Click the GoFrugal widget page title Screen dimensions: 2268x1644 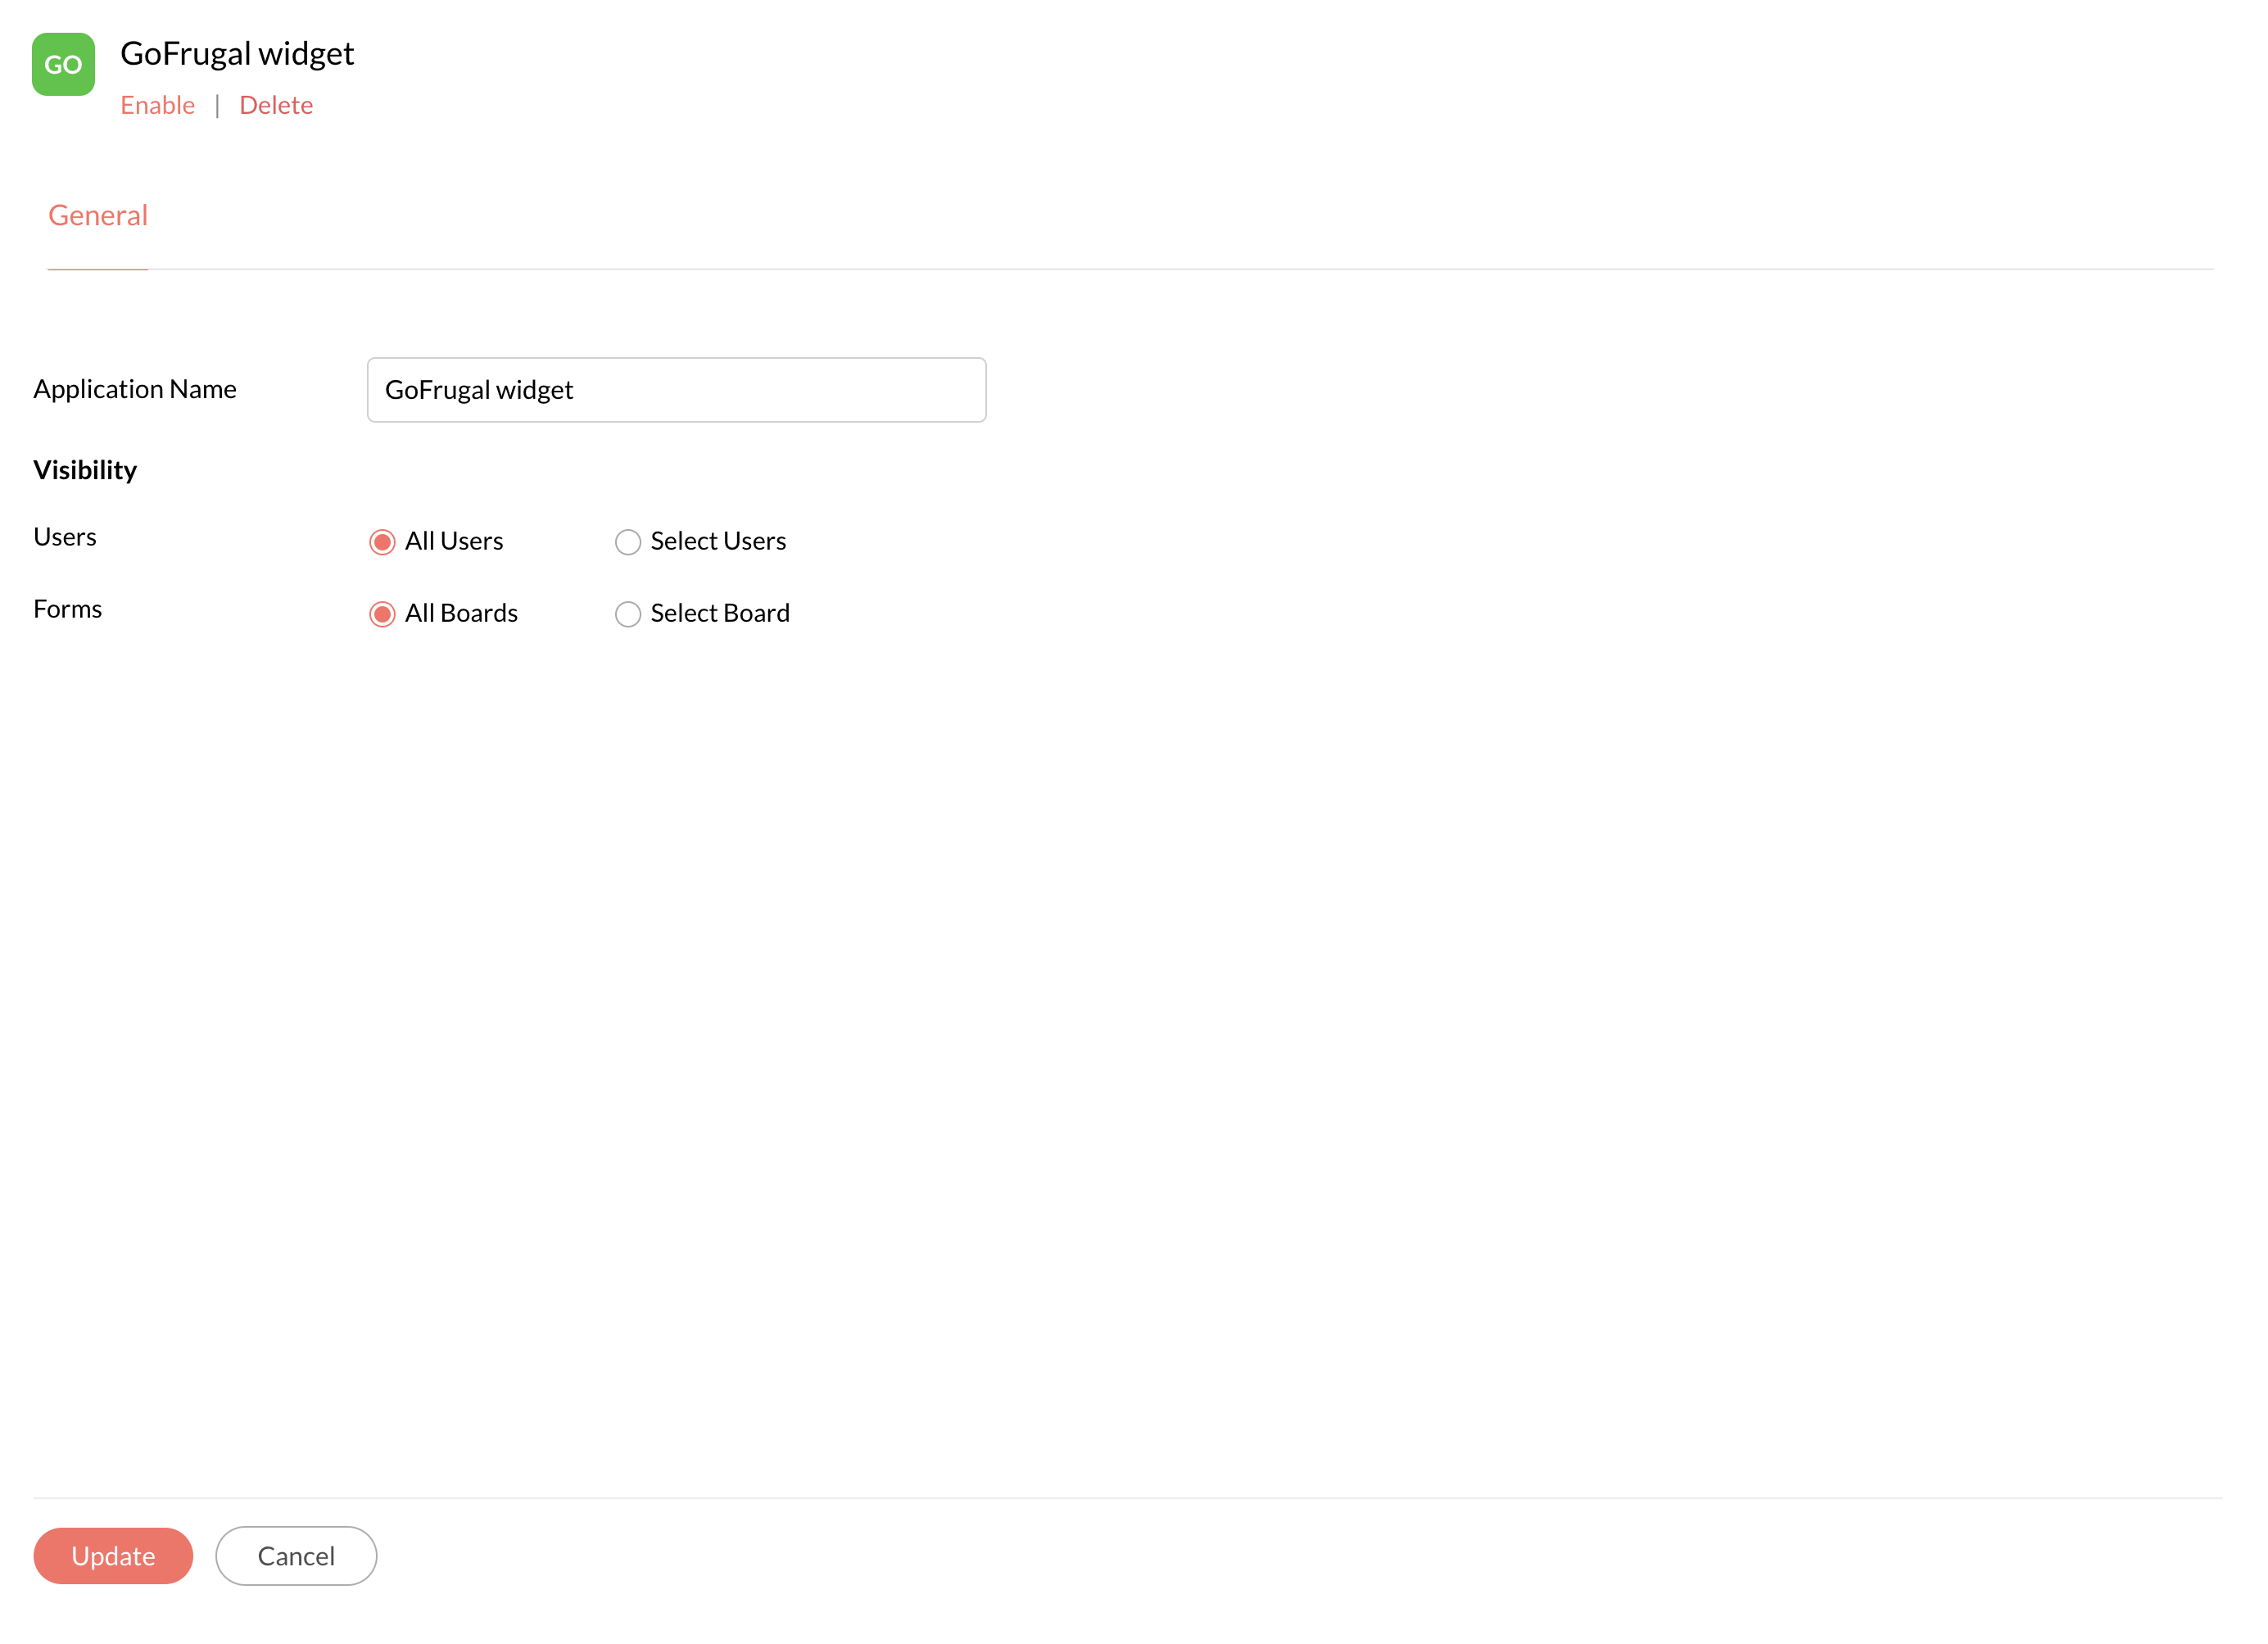(x=237, y=53)
